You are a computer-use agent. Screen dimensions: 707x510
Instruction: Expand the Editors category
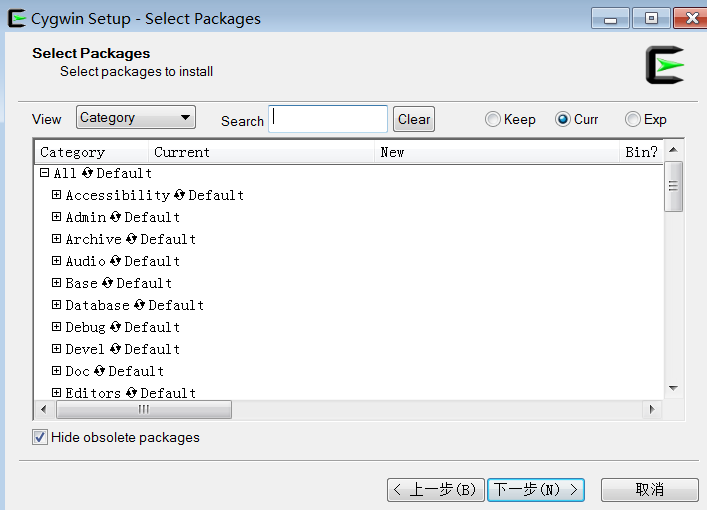click(x=56, y=393)
